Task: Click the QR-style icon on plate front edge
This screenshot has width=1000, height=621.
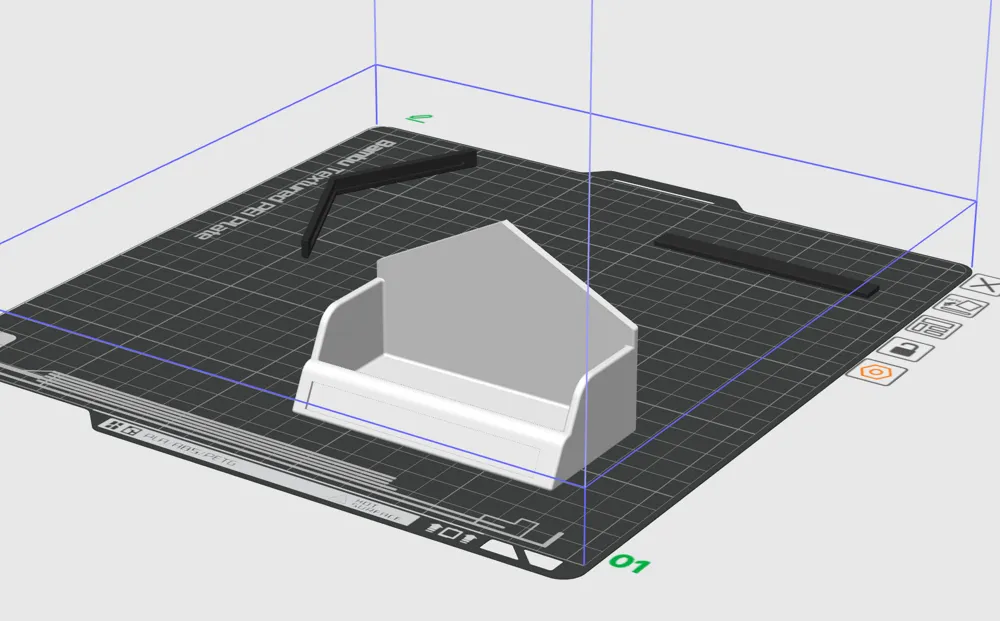Action: point(122,428)
